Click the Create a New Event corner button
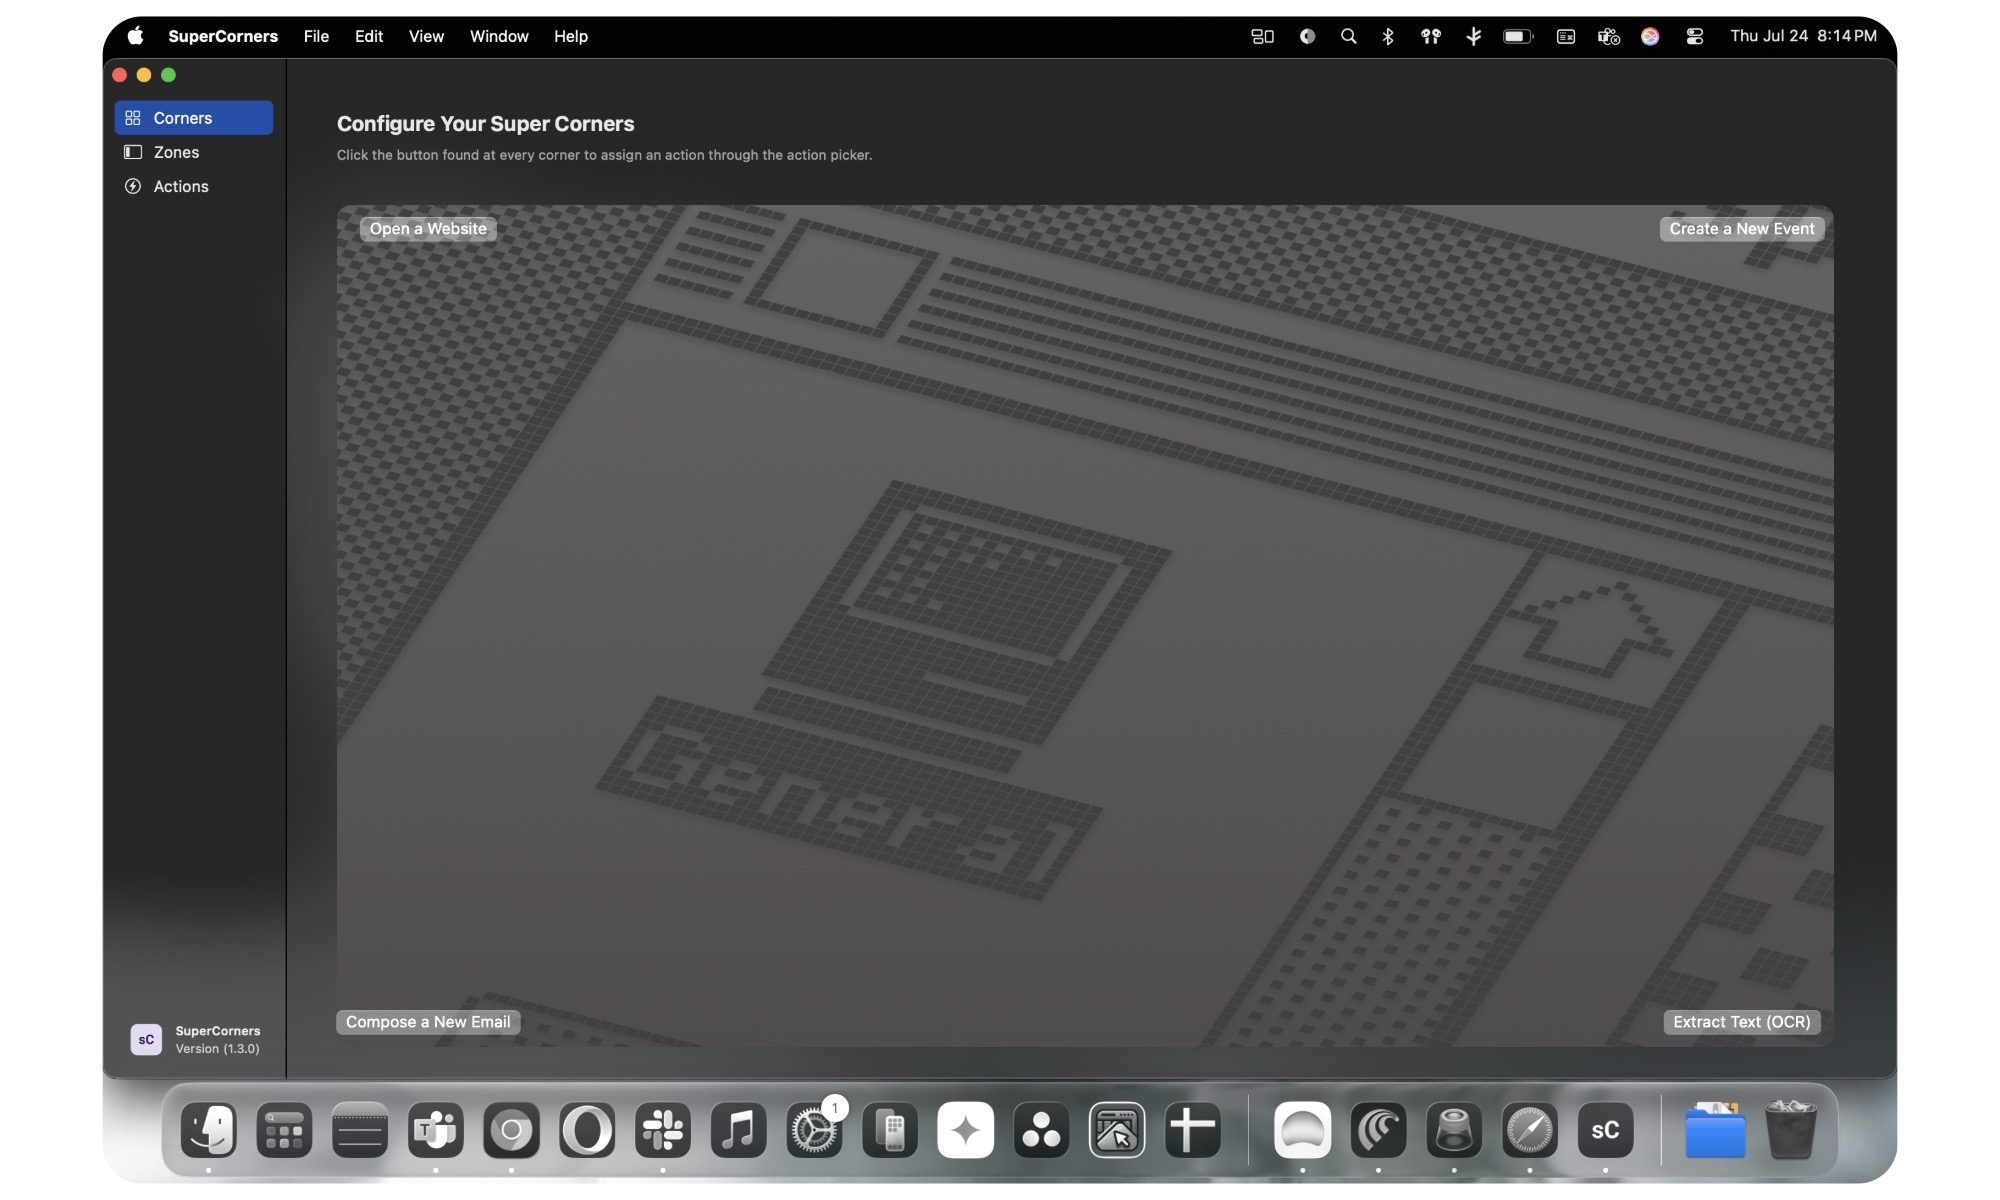This screenshot has width=2000, height=1200. tap(1741, 229)
